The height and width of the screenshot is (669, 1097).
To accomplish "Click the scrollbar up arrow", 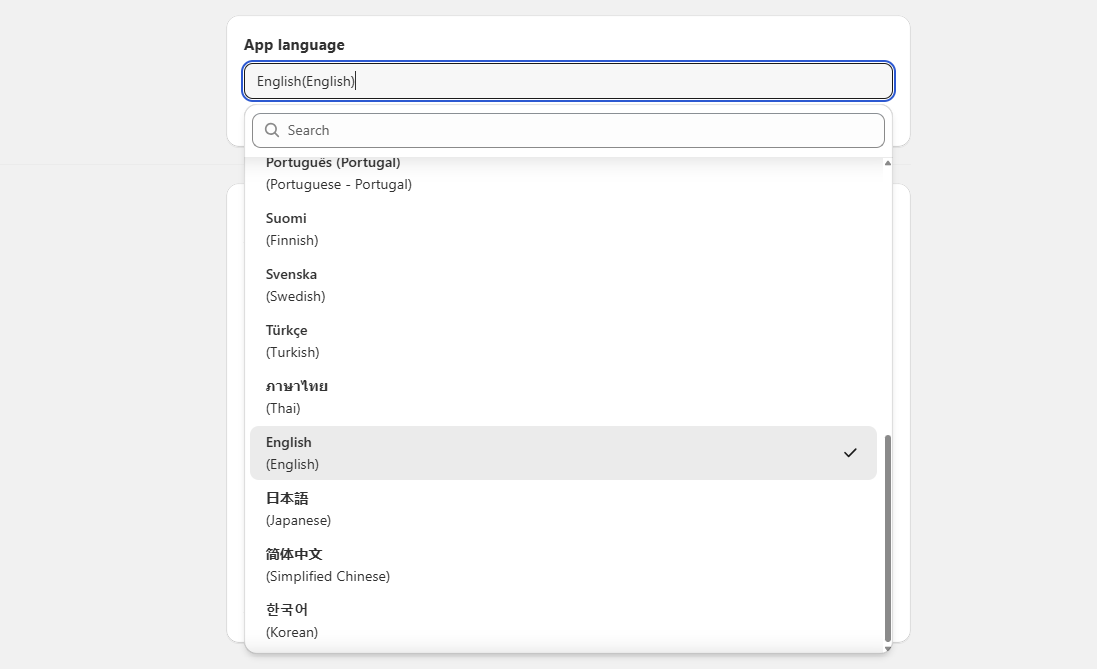I will pos(888,163).
